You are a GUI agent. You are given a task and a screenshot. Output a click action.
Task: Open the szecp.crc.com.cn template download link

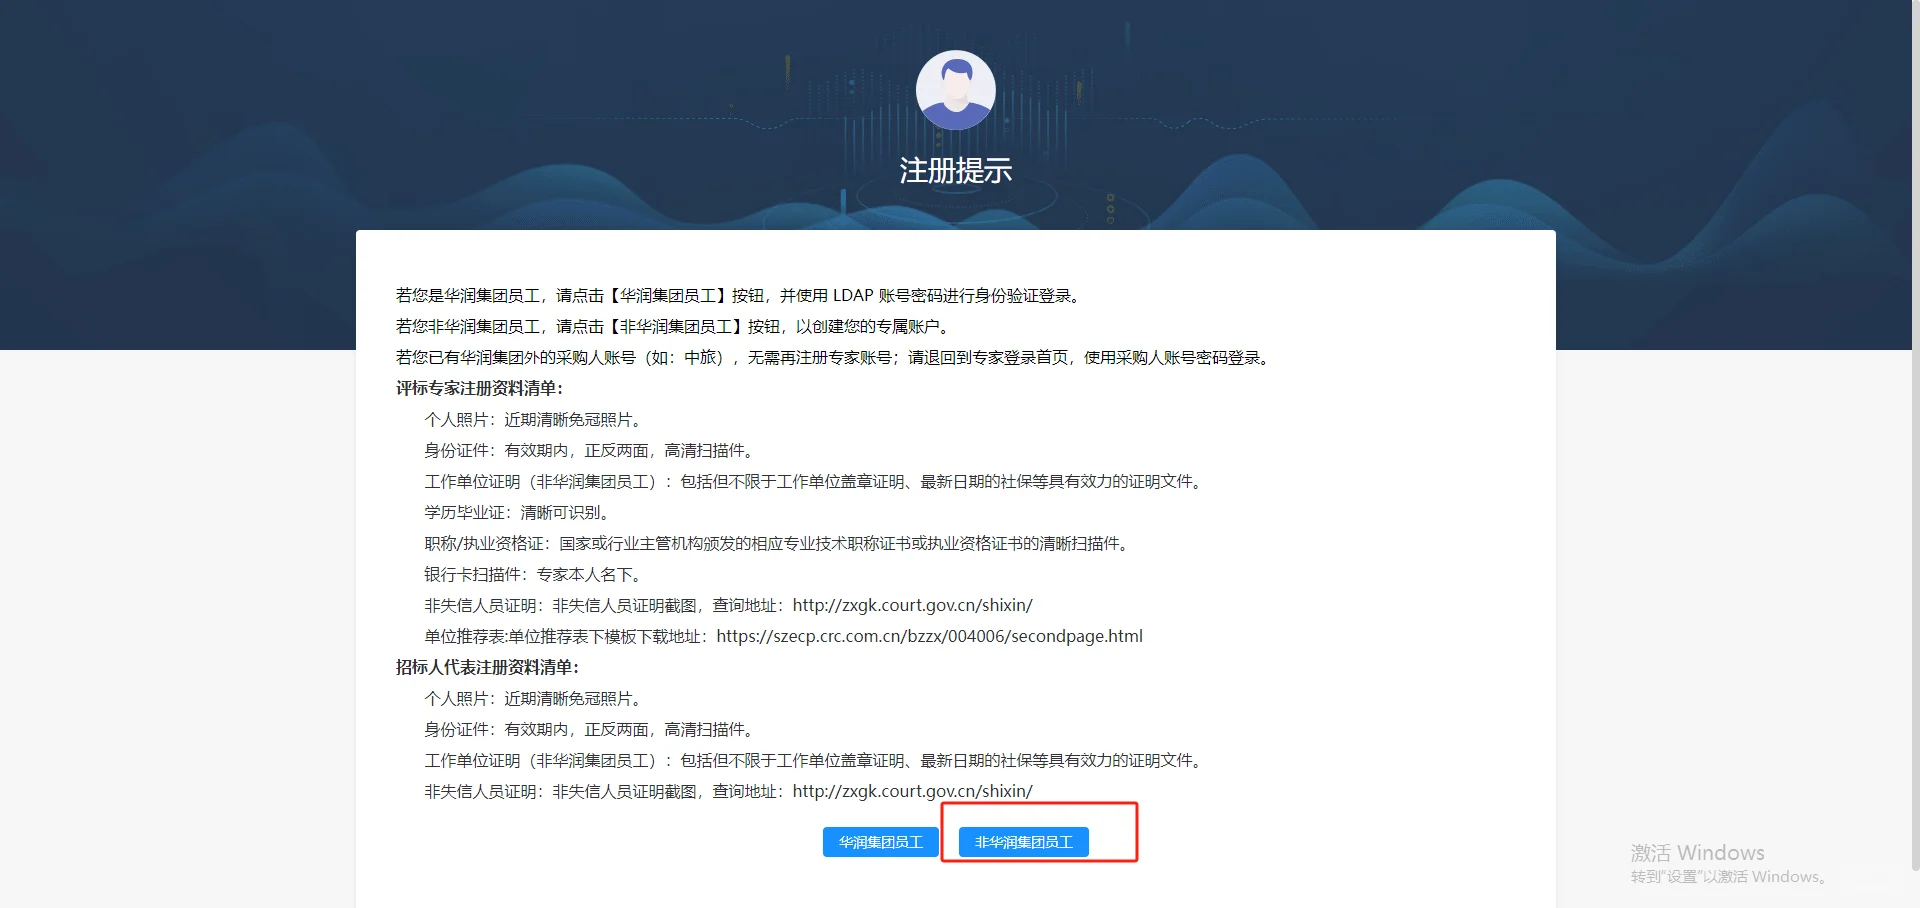pos(929,636)
